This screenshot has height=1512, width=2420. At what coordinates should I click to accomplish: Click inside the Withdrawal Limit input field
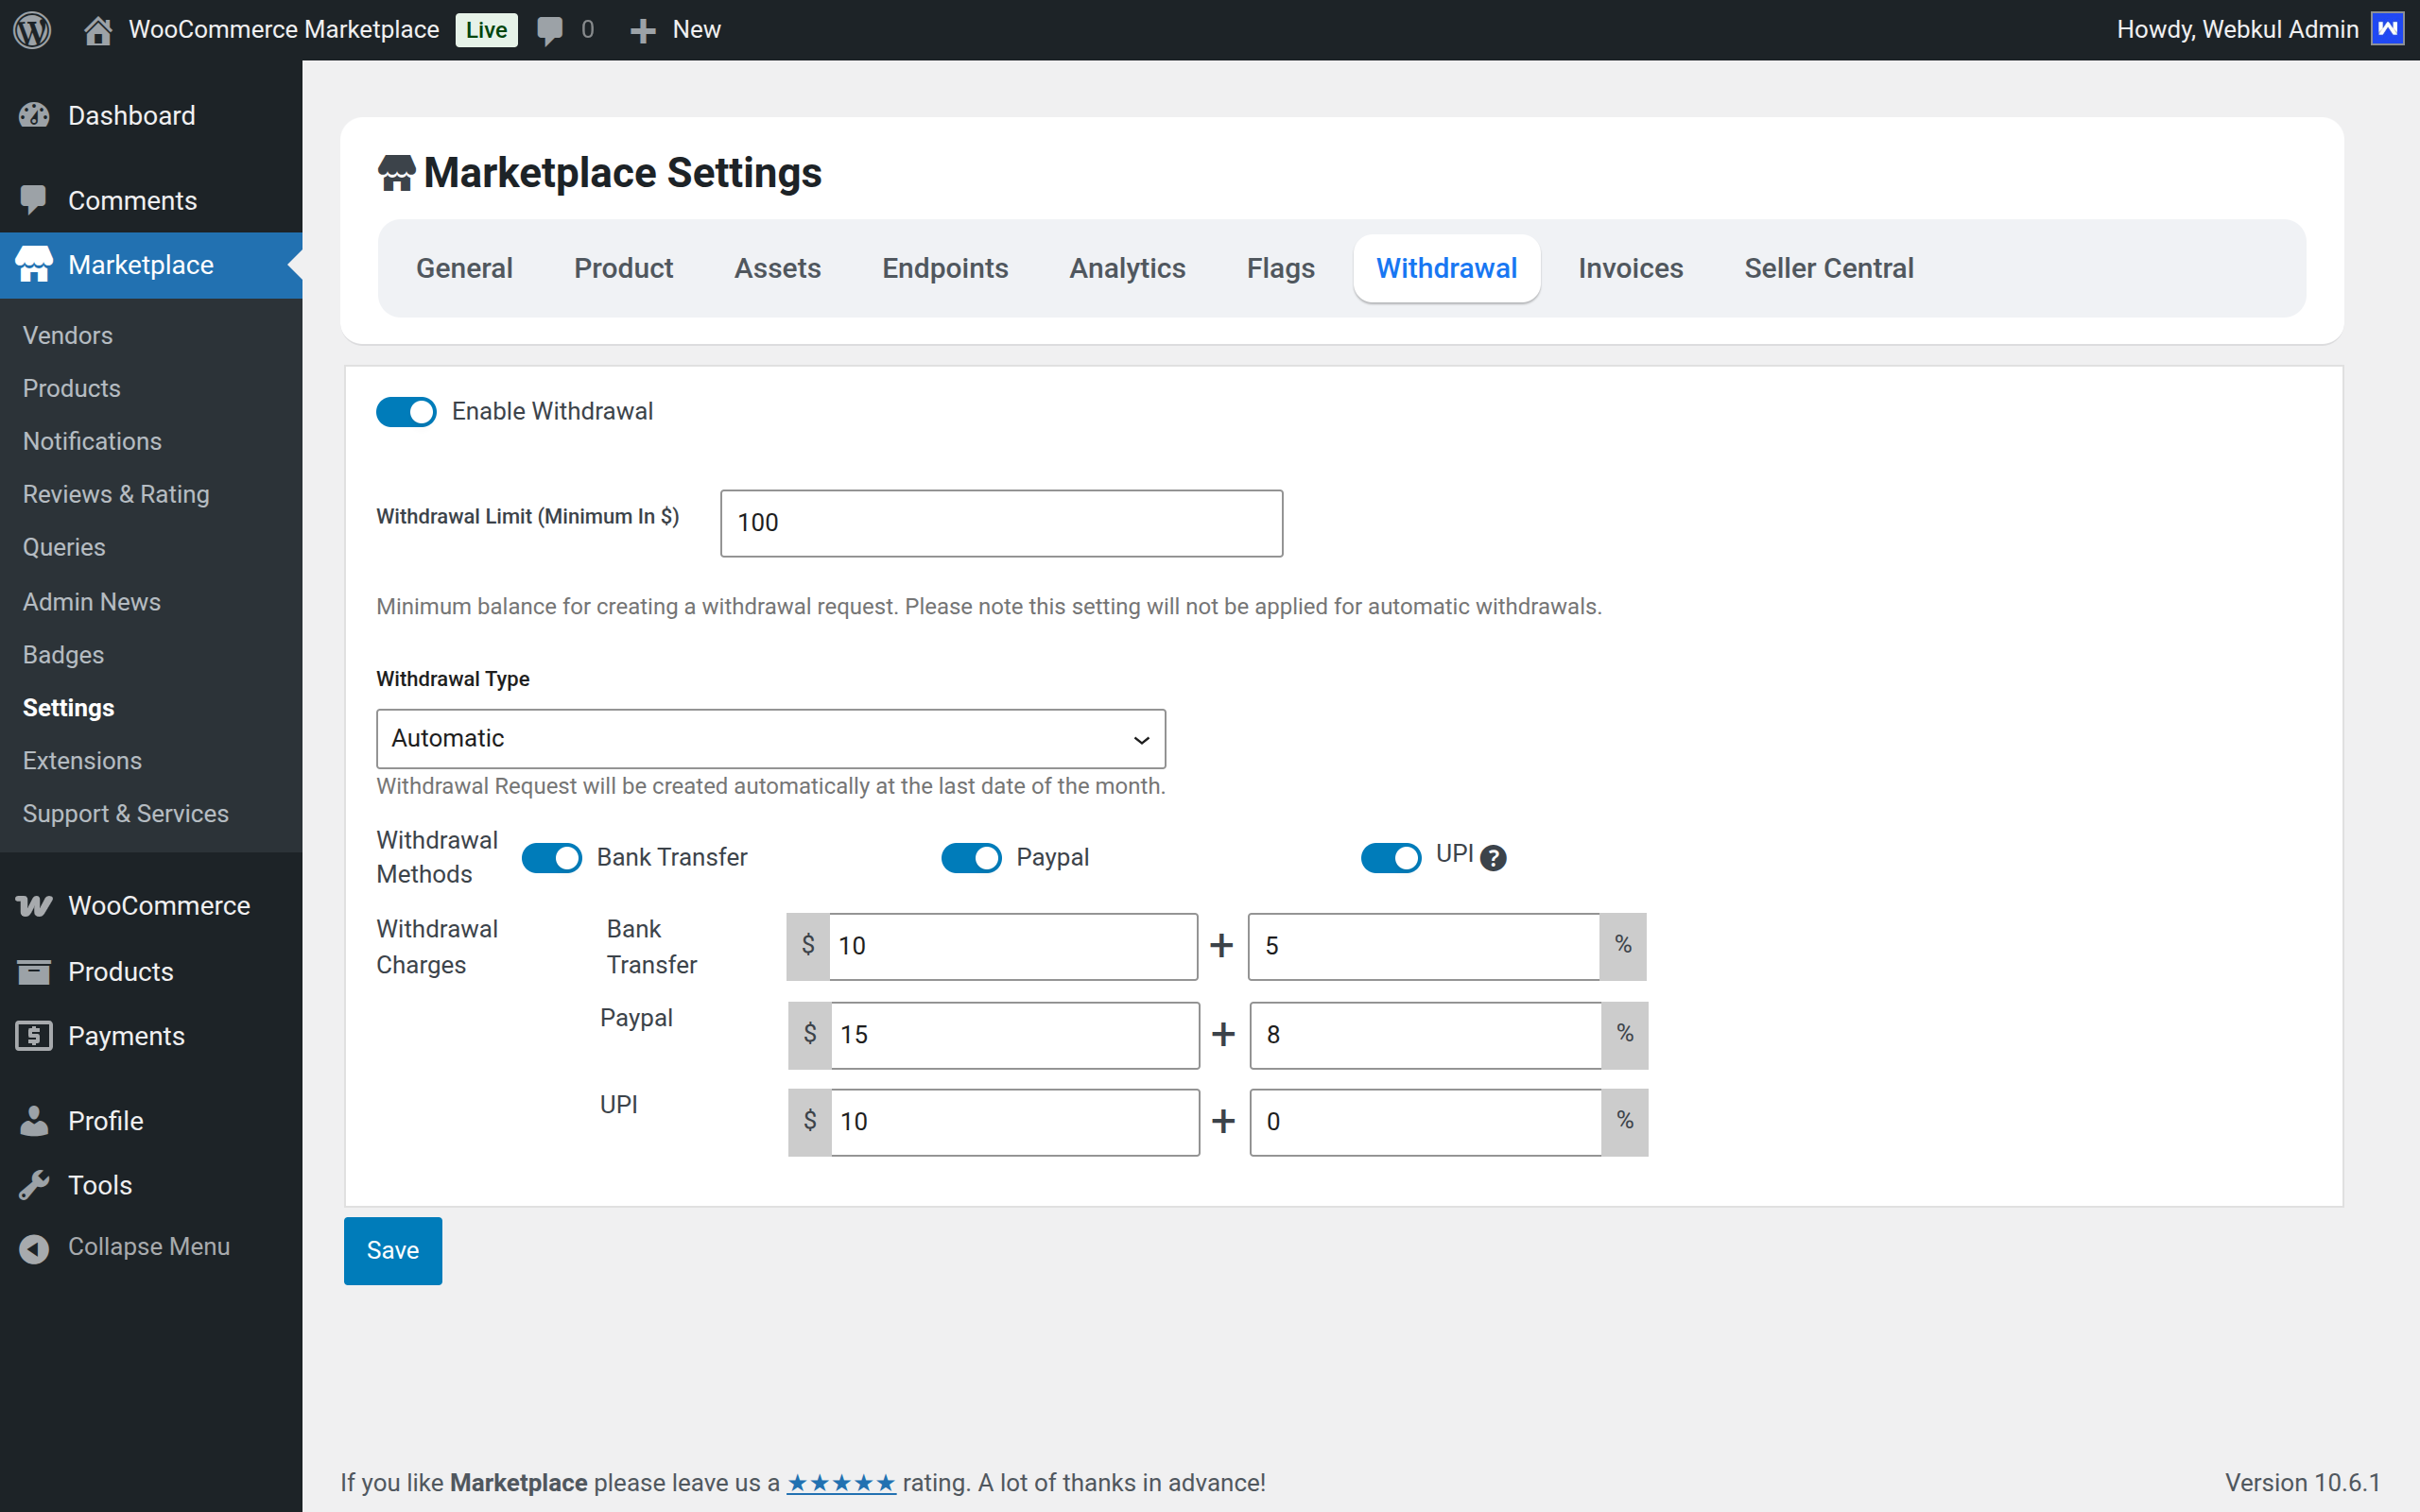pos(1000,522)
